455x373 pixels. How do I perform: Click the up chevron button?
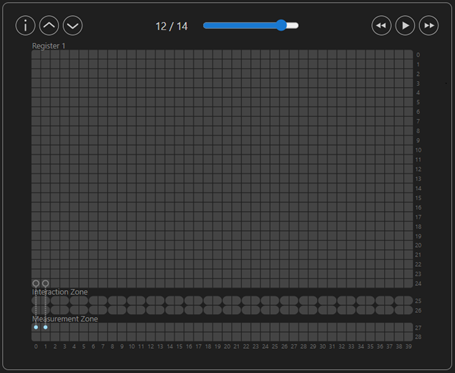coord(49,26)
